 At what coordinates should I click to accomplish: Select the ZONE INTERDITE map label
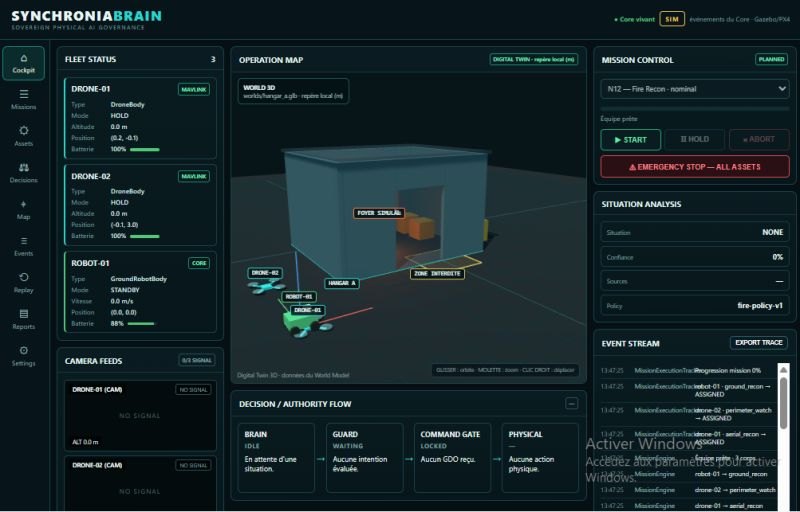coord(437,274)
